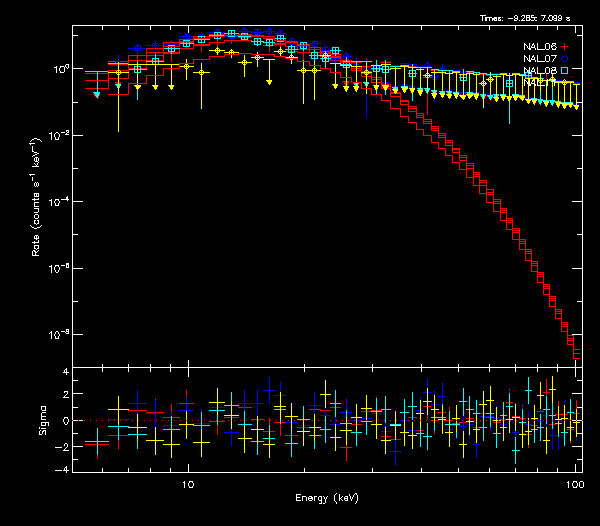Select the NAI_08 legend label

[540, 71]
